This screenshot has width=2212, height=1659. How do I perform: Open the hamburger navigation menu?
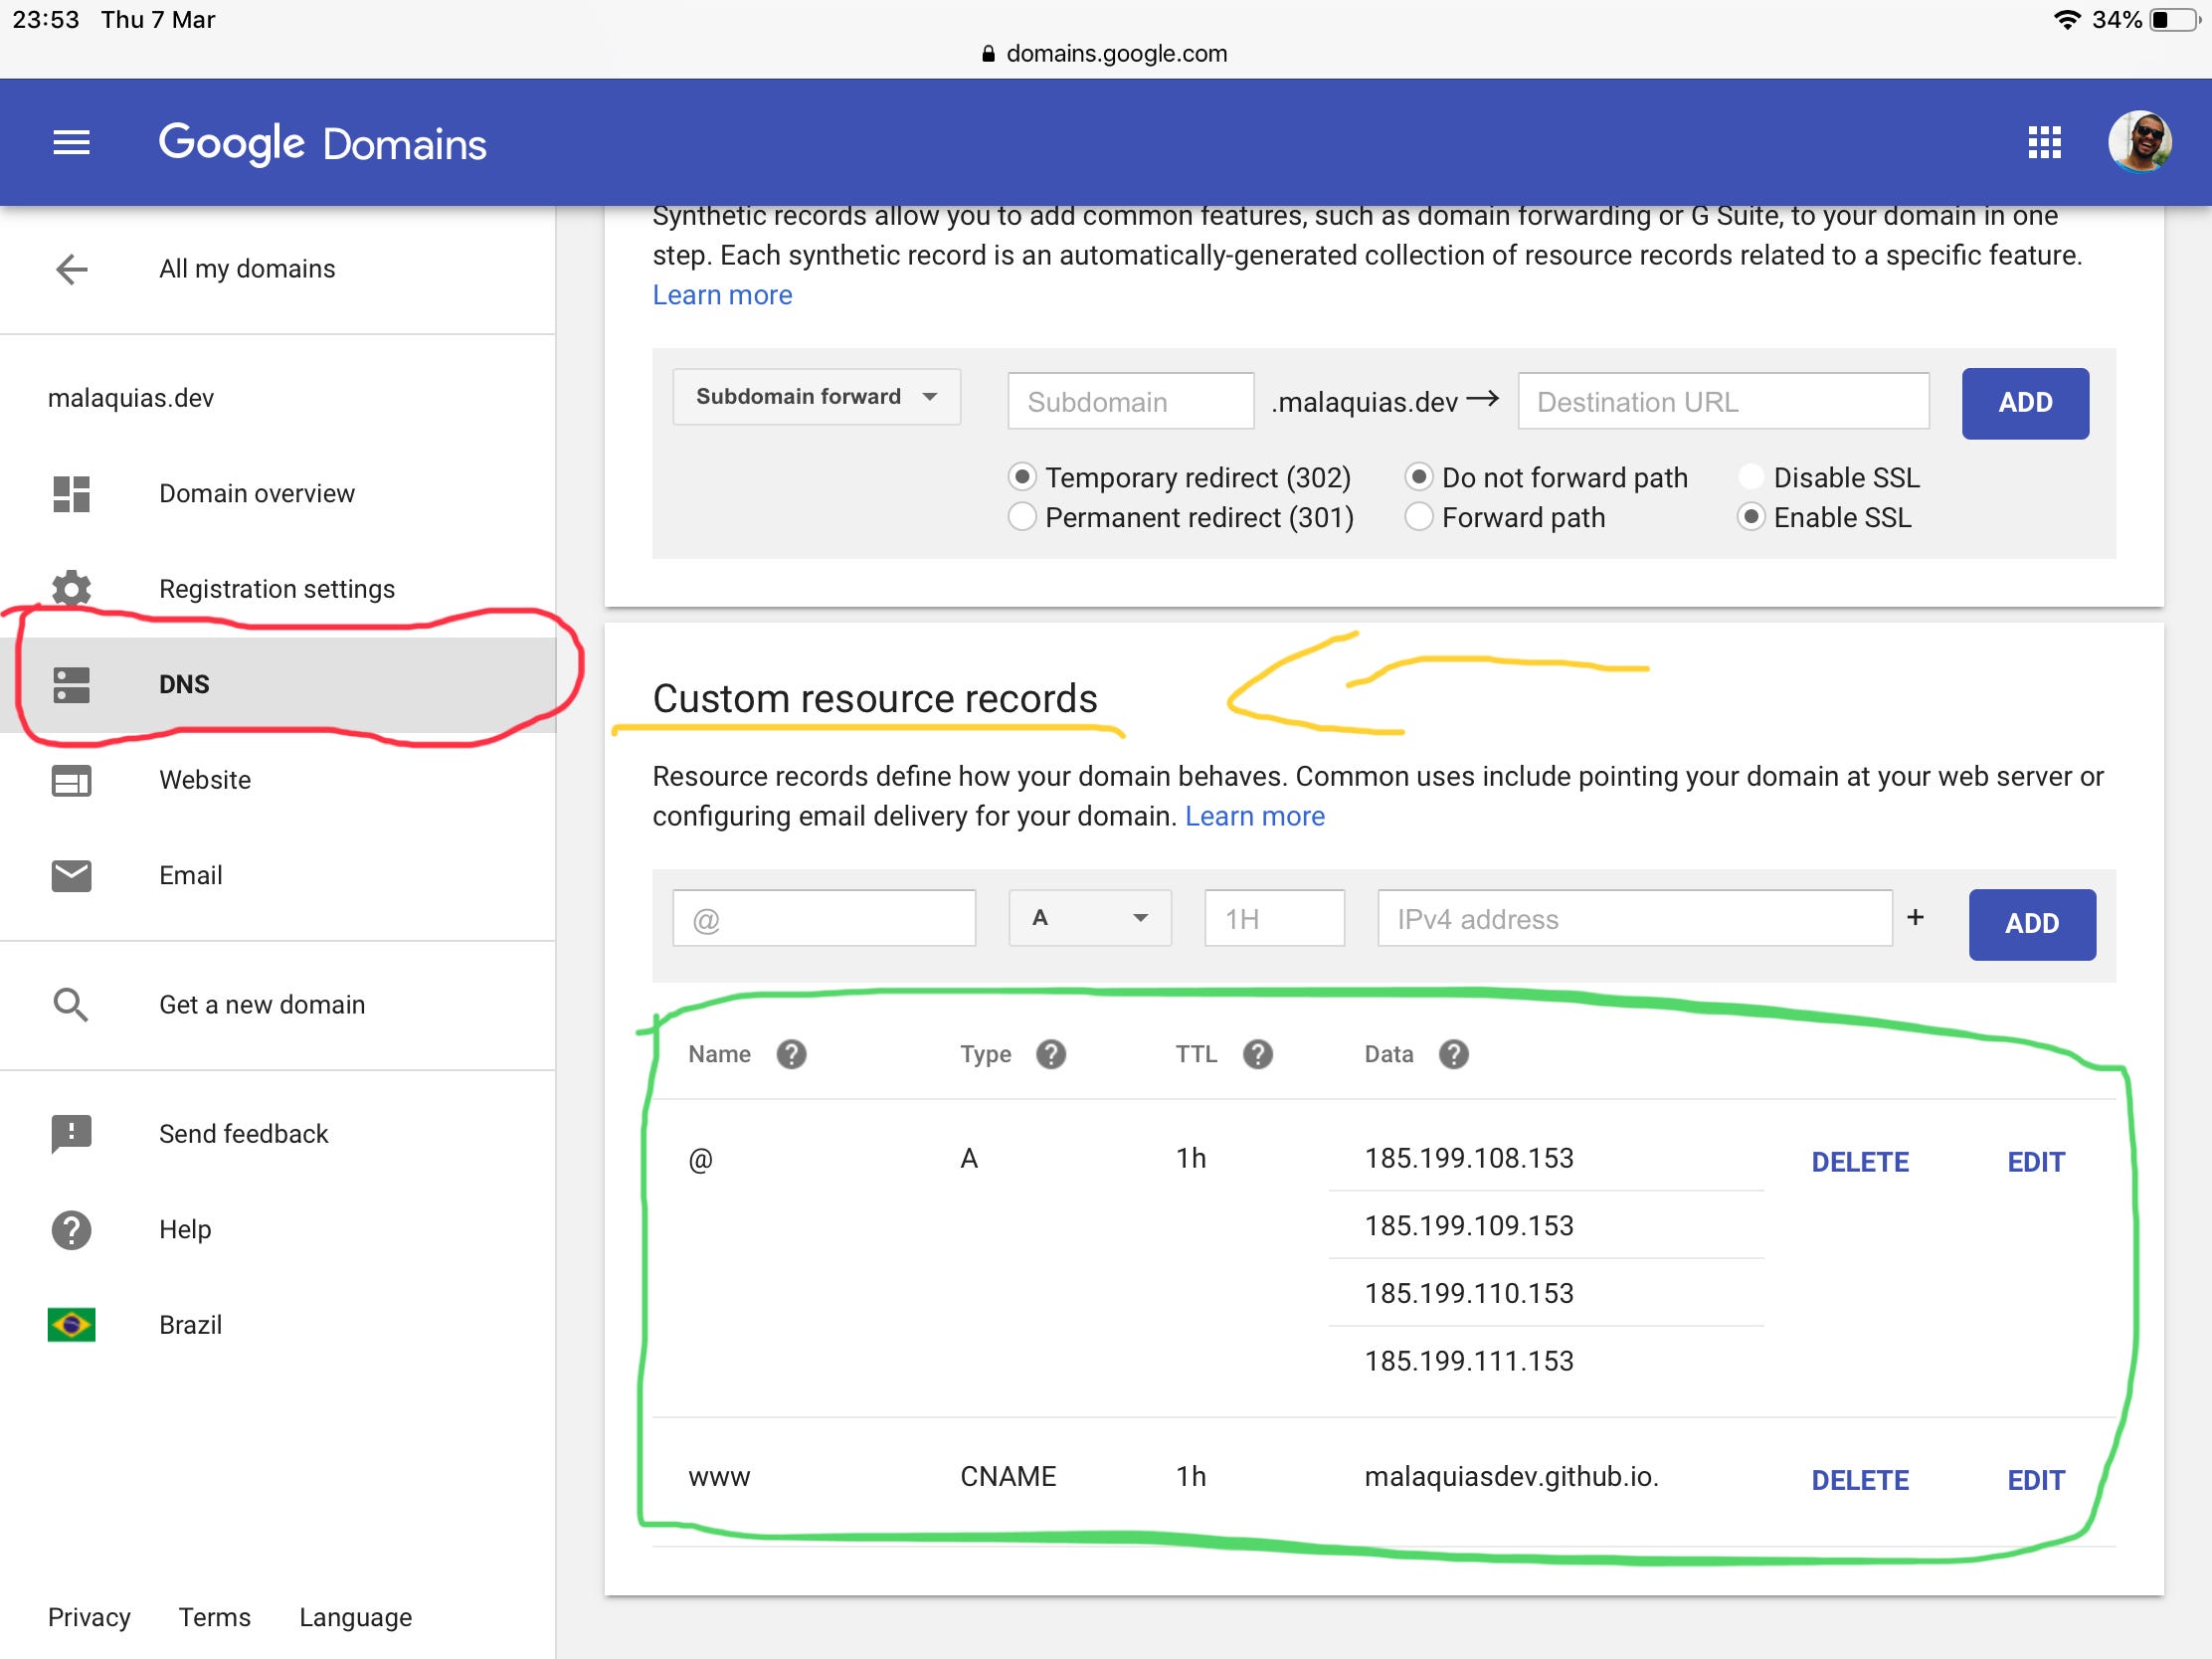click(x=71, y=143)
